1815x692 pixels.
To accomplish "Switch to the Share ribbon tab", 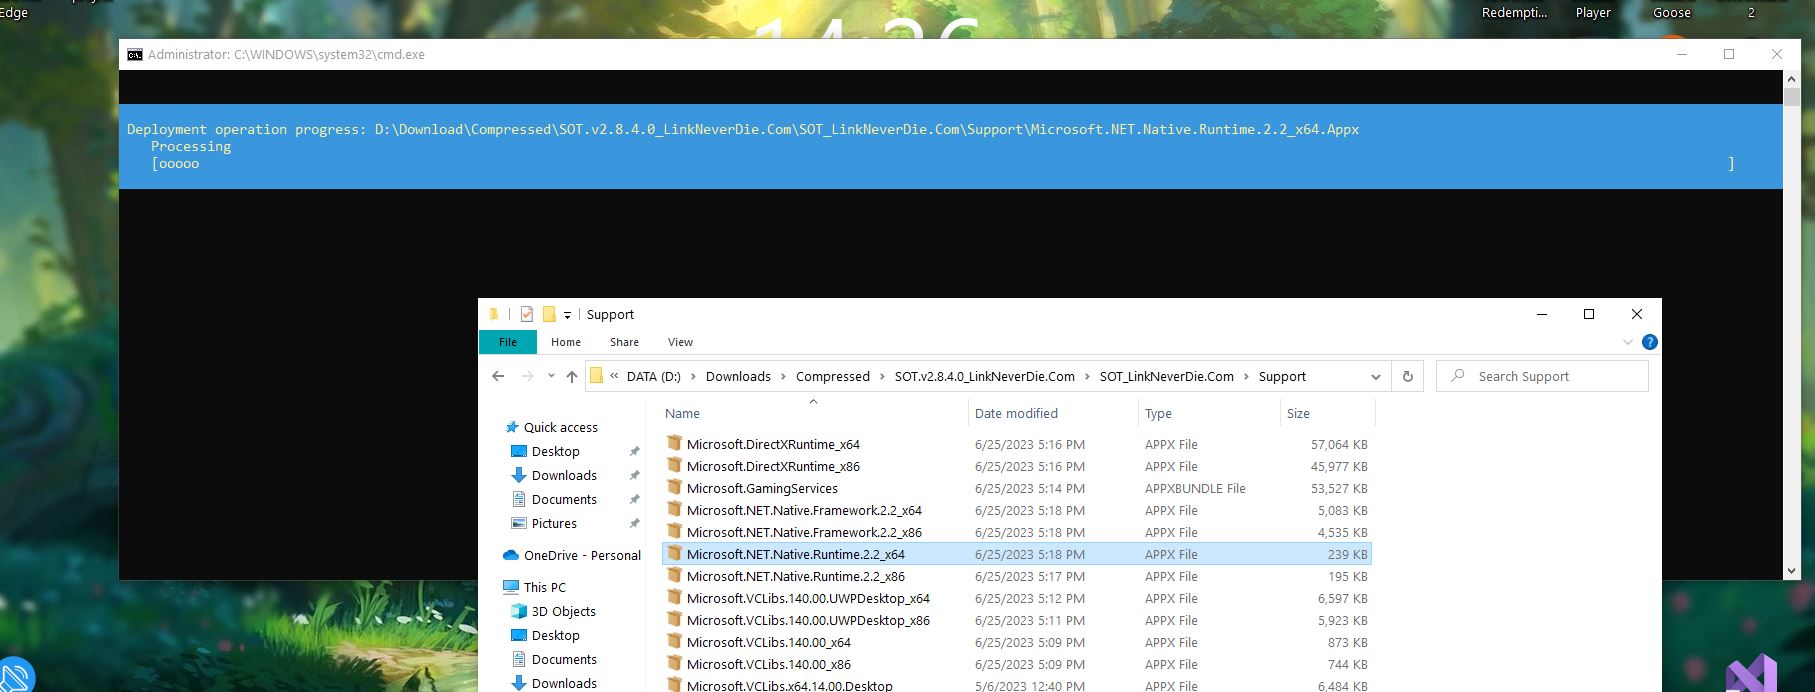I will (624, 342).
